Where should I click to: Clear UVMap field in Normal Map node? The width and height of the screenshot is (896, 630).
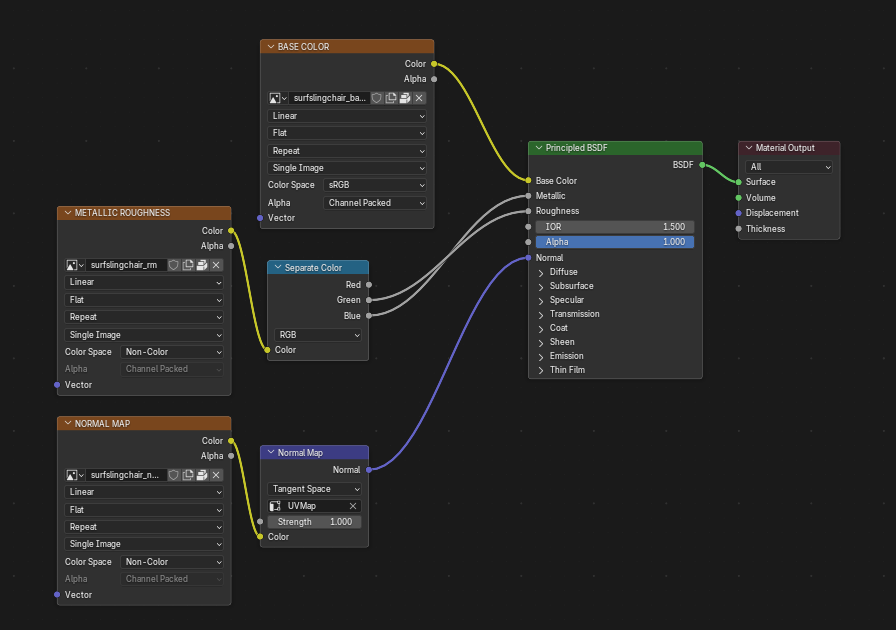[x=353, y=506]
